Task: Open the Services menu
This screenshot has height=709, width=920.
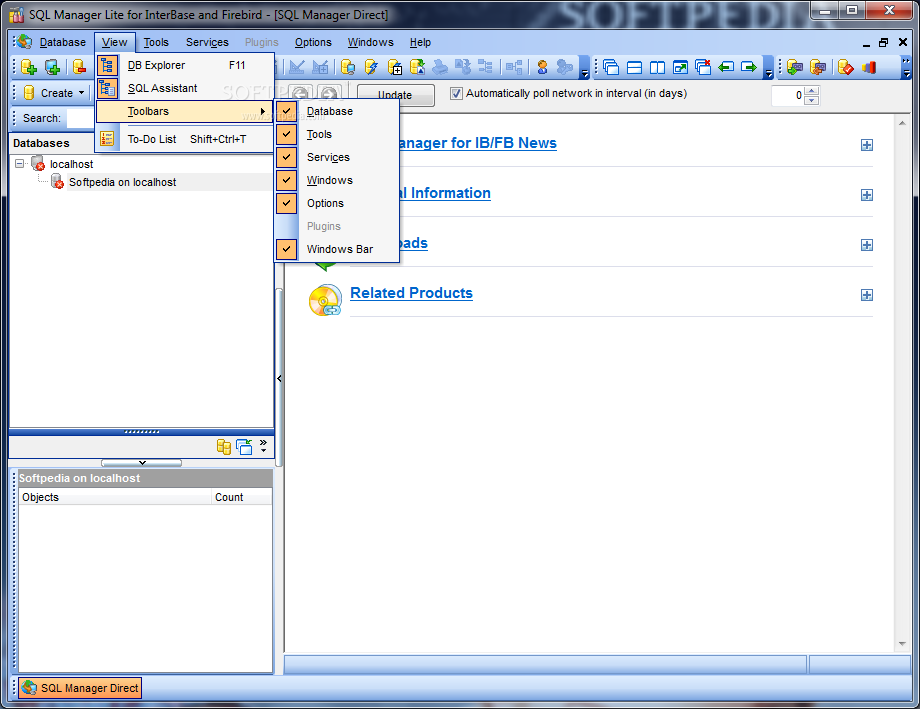Action: pyautogui.click(x=207, y=42)
